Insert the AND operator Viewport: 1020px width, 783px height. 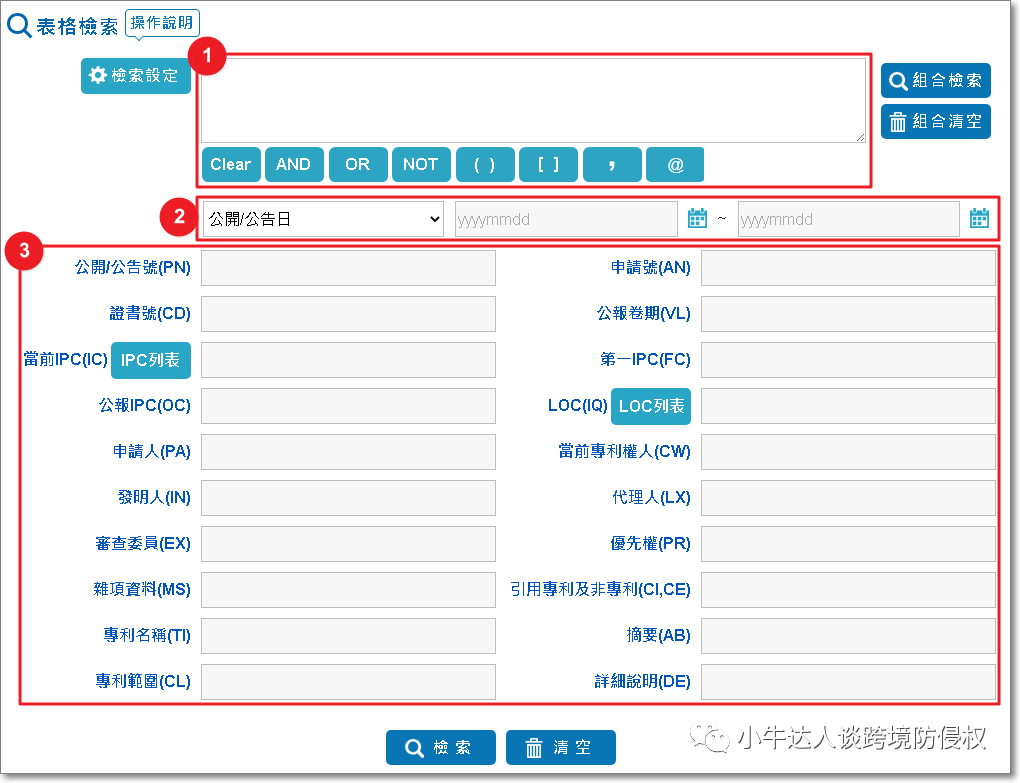[x=294, y=165]
